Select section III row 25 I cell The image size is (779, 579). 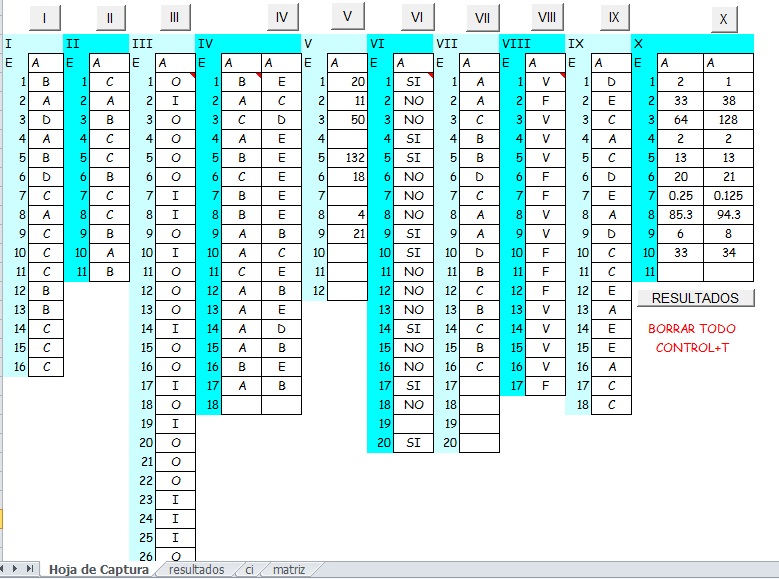tap(175, 538)
